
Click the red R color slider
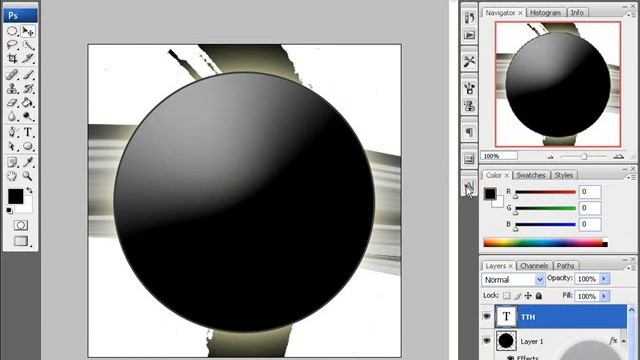[x=545, y=192]
